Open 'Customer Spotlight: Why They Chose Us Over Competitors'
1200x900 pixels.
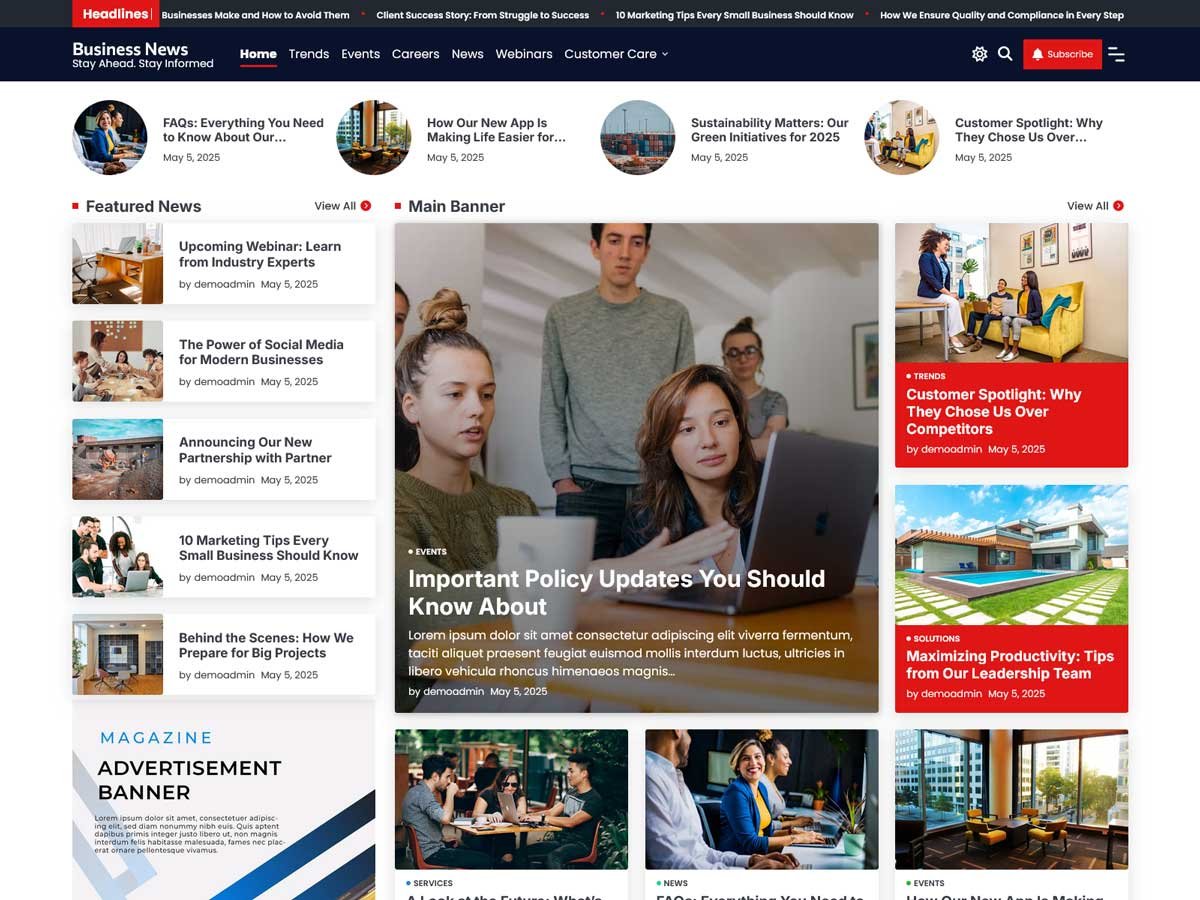click(x=994, y=412)
